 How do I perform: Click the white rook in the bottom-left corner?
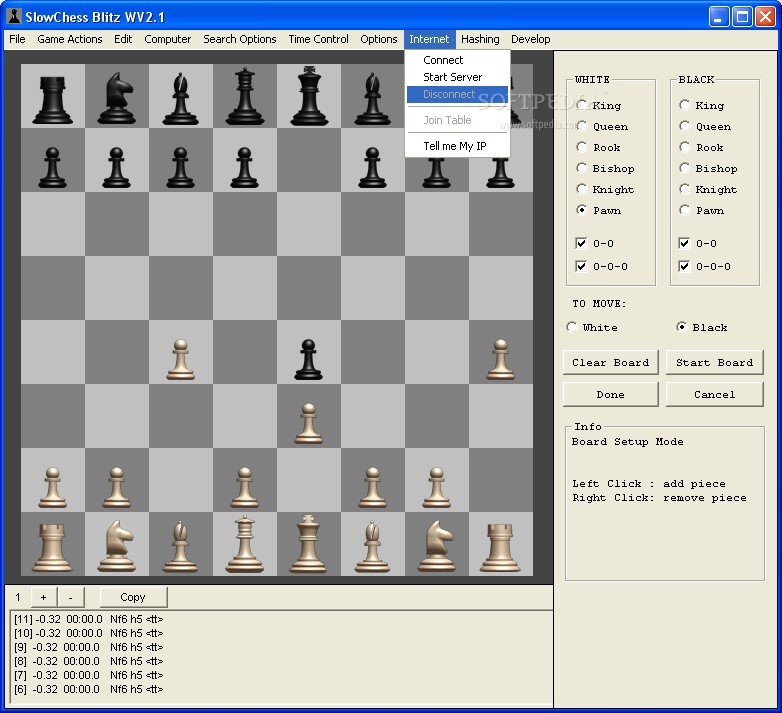pyautogui.click(x=52, y=547)
